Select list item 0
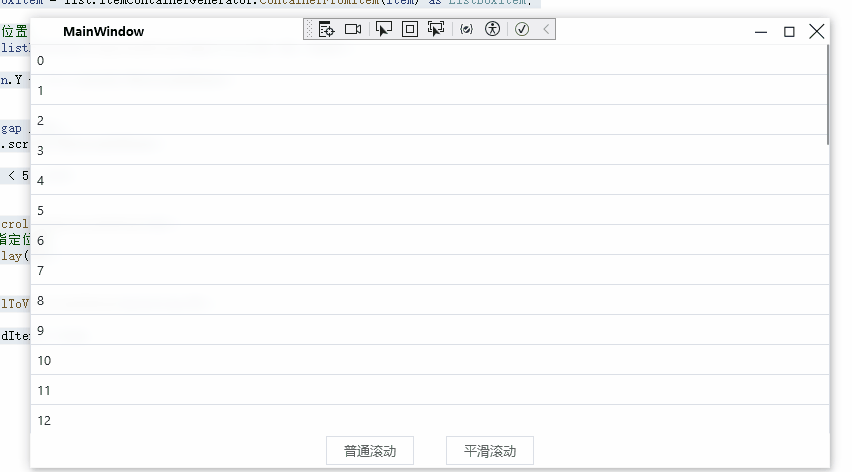This screenshot has height=472, width=852. click(429, 60)
